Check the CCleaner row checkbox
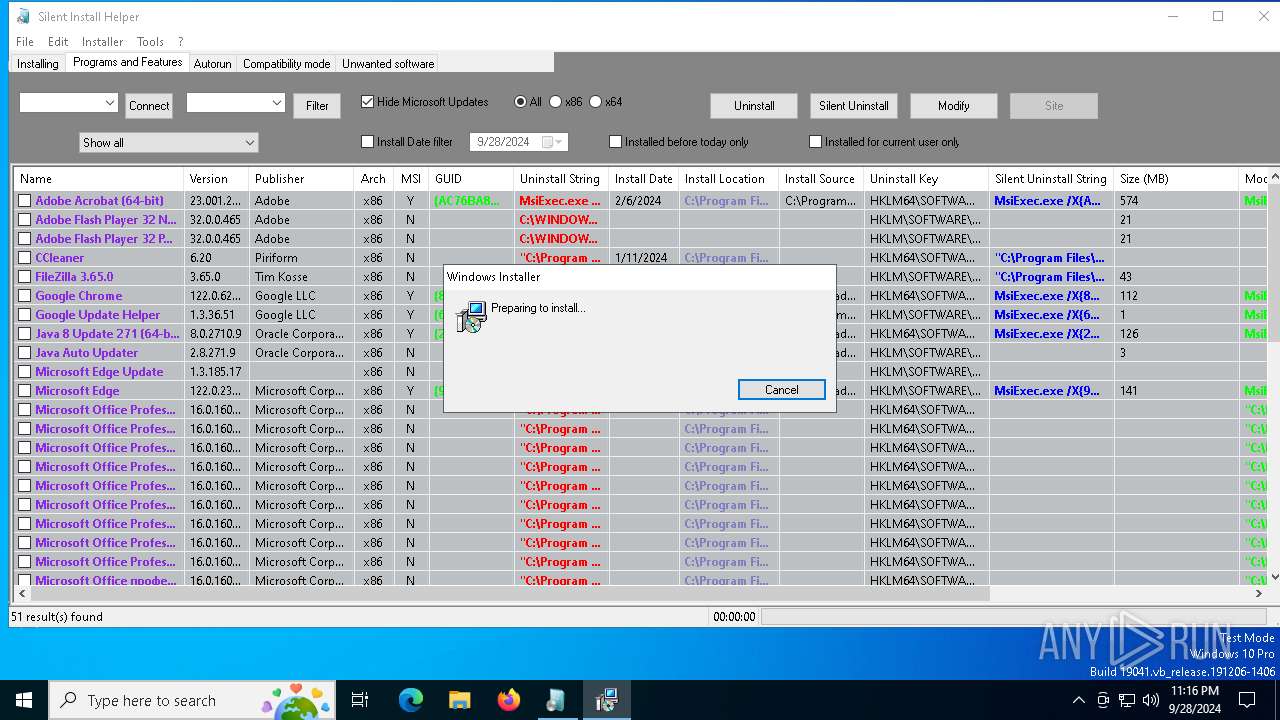Screen dimensions: 1280x720 coord(25,258)
